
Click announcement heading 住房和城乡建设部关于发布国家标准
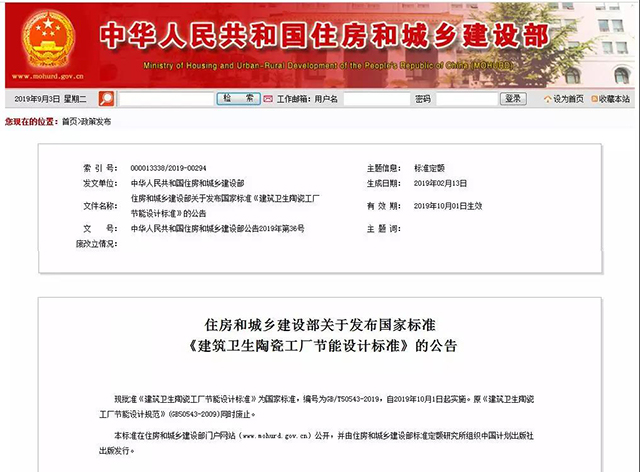(320, 325)
